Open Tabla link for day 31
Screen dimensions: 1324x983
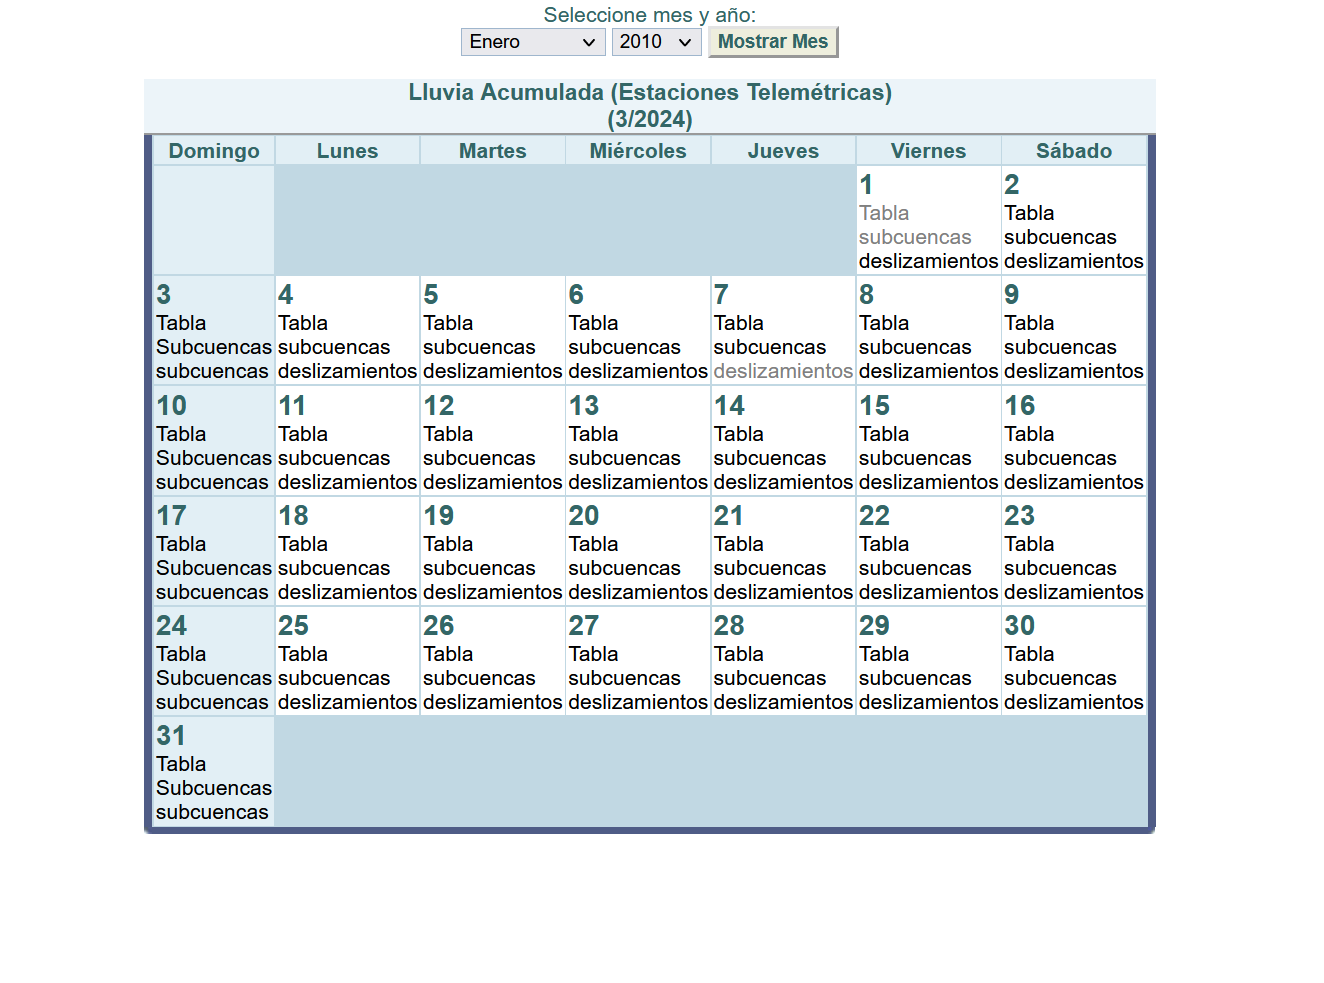(x=181, y=764)
